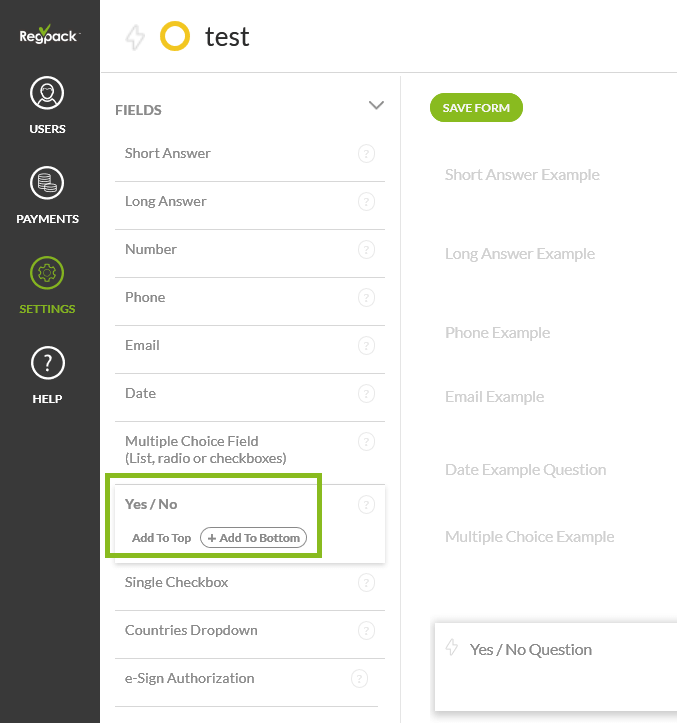Select the Single Checkbox field type

177,582
